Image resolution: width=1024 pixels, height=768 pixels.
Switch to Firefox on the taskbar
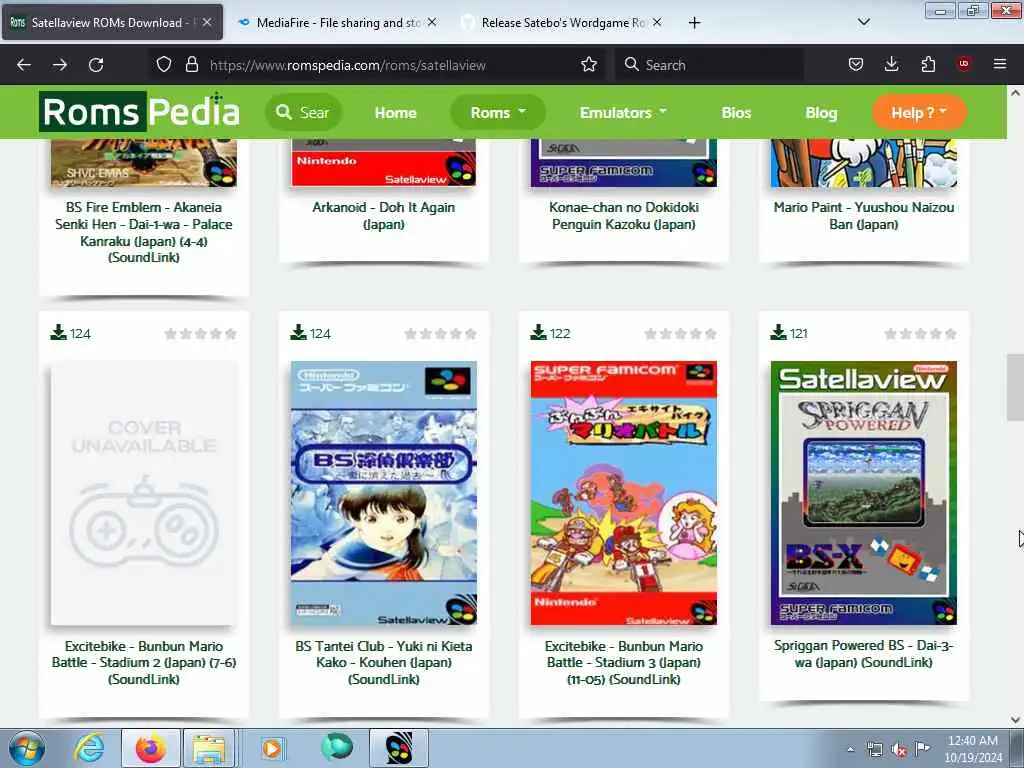(151, 748)
